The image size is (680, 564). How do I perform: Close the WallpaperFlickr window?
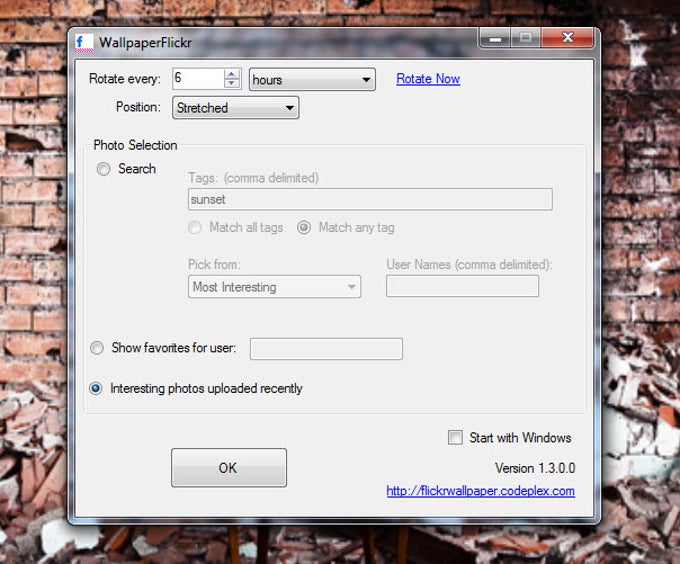pos(567,38)
